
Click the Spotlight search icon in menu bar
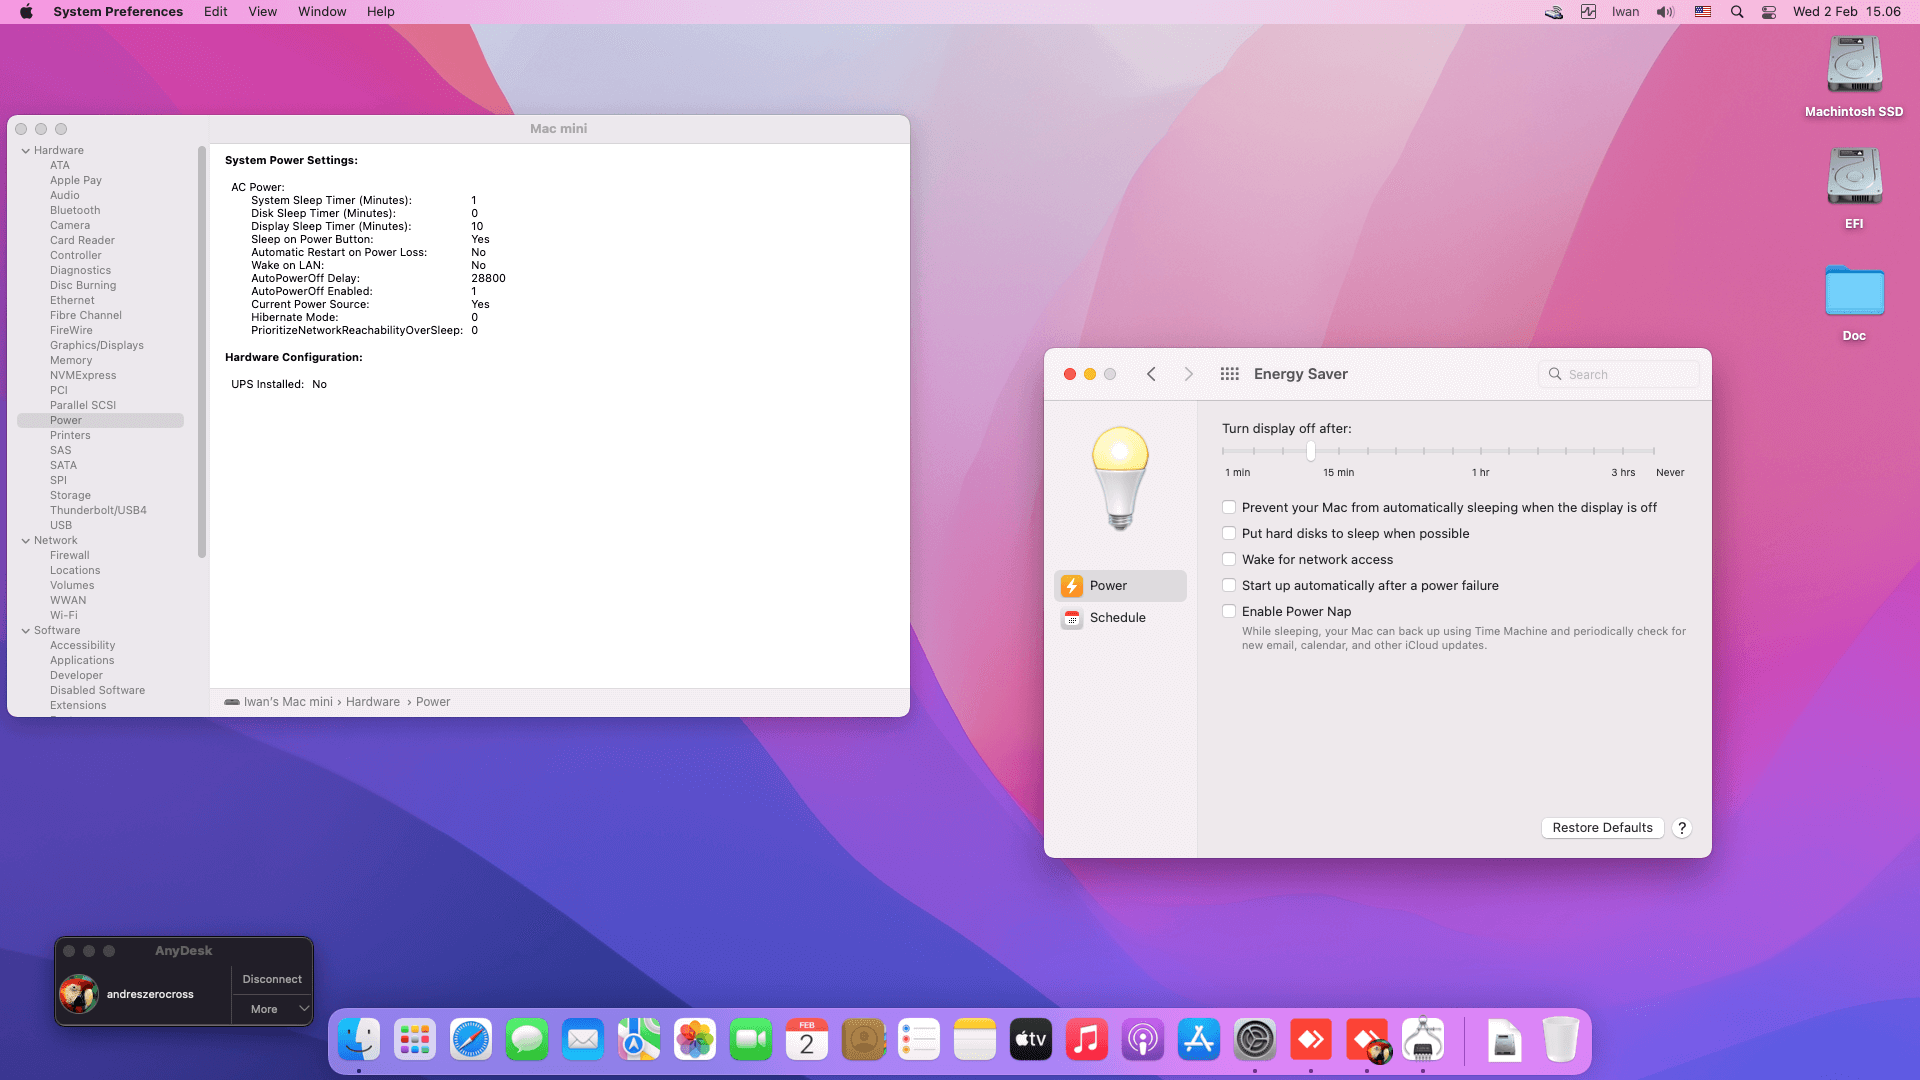[x=1737, y=12]
